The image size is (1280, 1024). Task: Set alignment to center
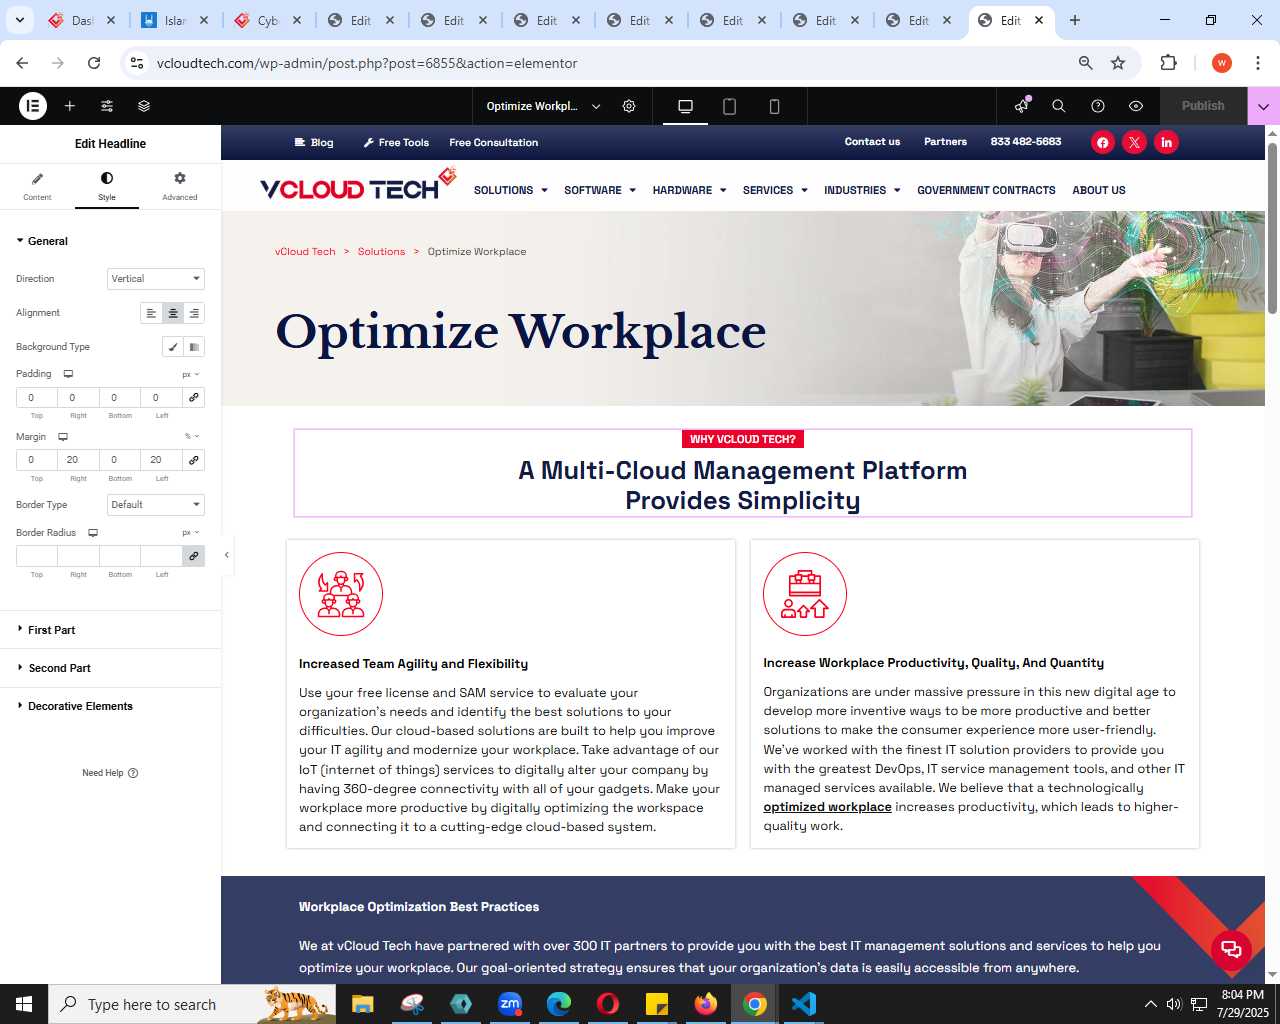click(x=173, y=313)
